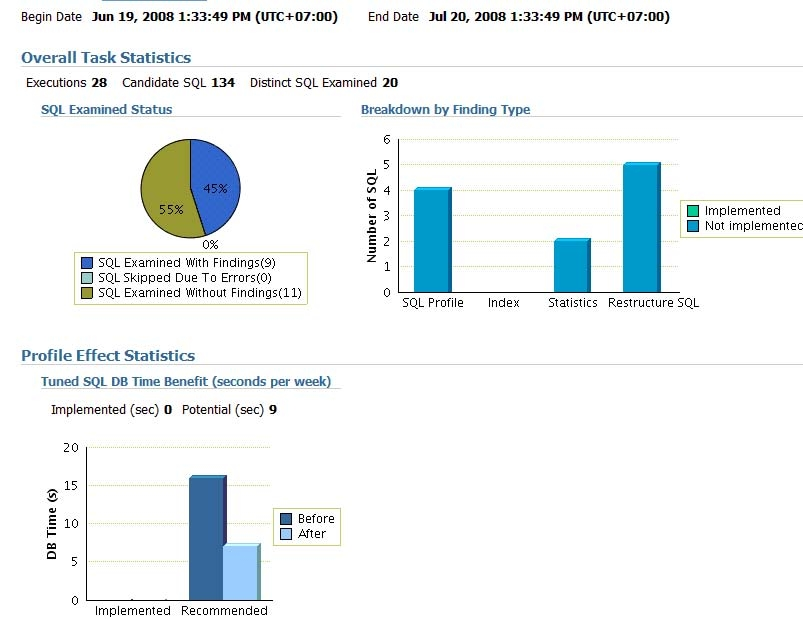Image resolution: width=803 pixels, height=619 pixels.
Task: Click the green Implemented legend swatch
Action: (693, 211)
